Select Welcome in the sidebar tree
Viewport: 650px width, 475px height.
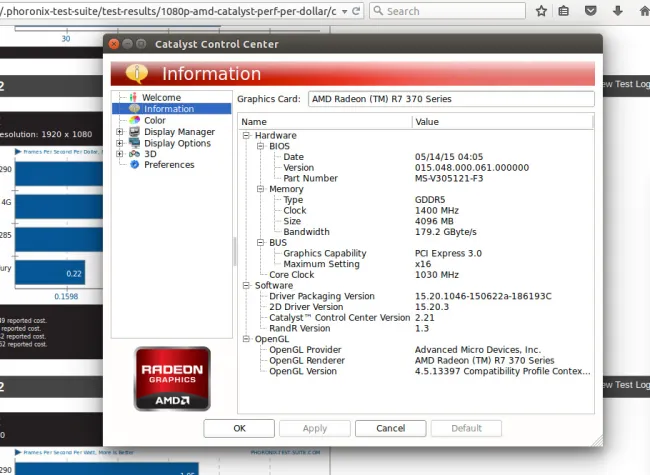(x=161, y=97)
